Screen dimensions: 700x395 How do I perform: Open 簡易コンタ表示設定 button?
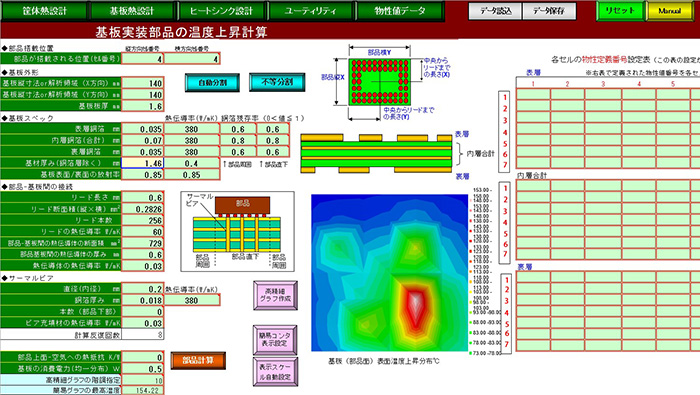(275, 340)
